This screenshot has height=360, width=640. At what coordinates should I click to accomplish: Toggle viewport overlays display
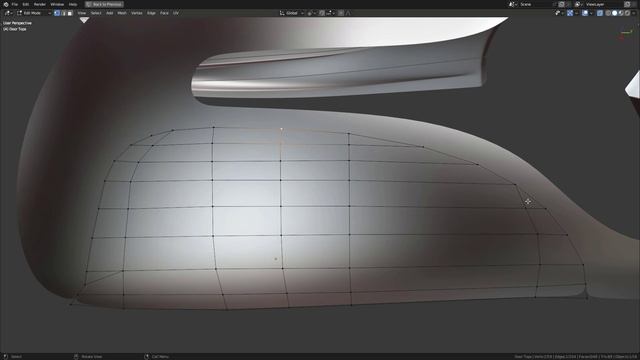pyautogui.click(x=585, y=13)
